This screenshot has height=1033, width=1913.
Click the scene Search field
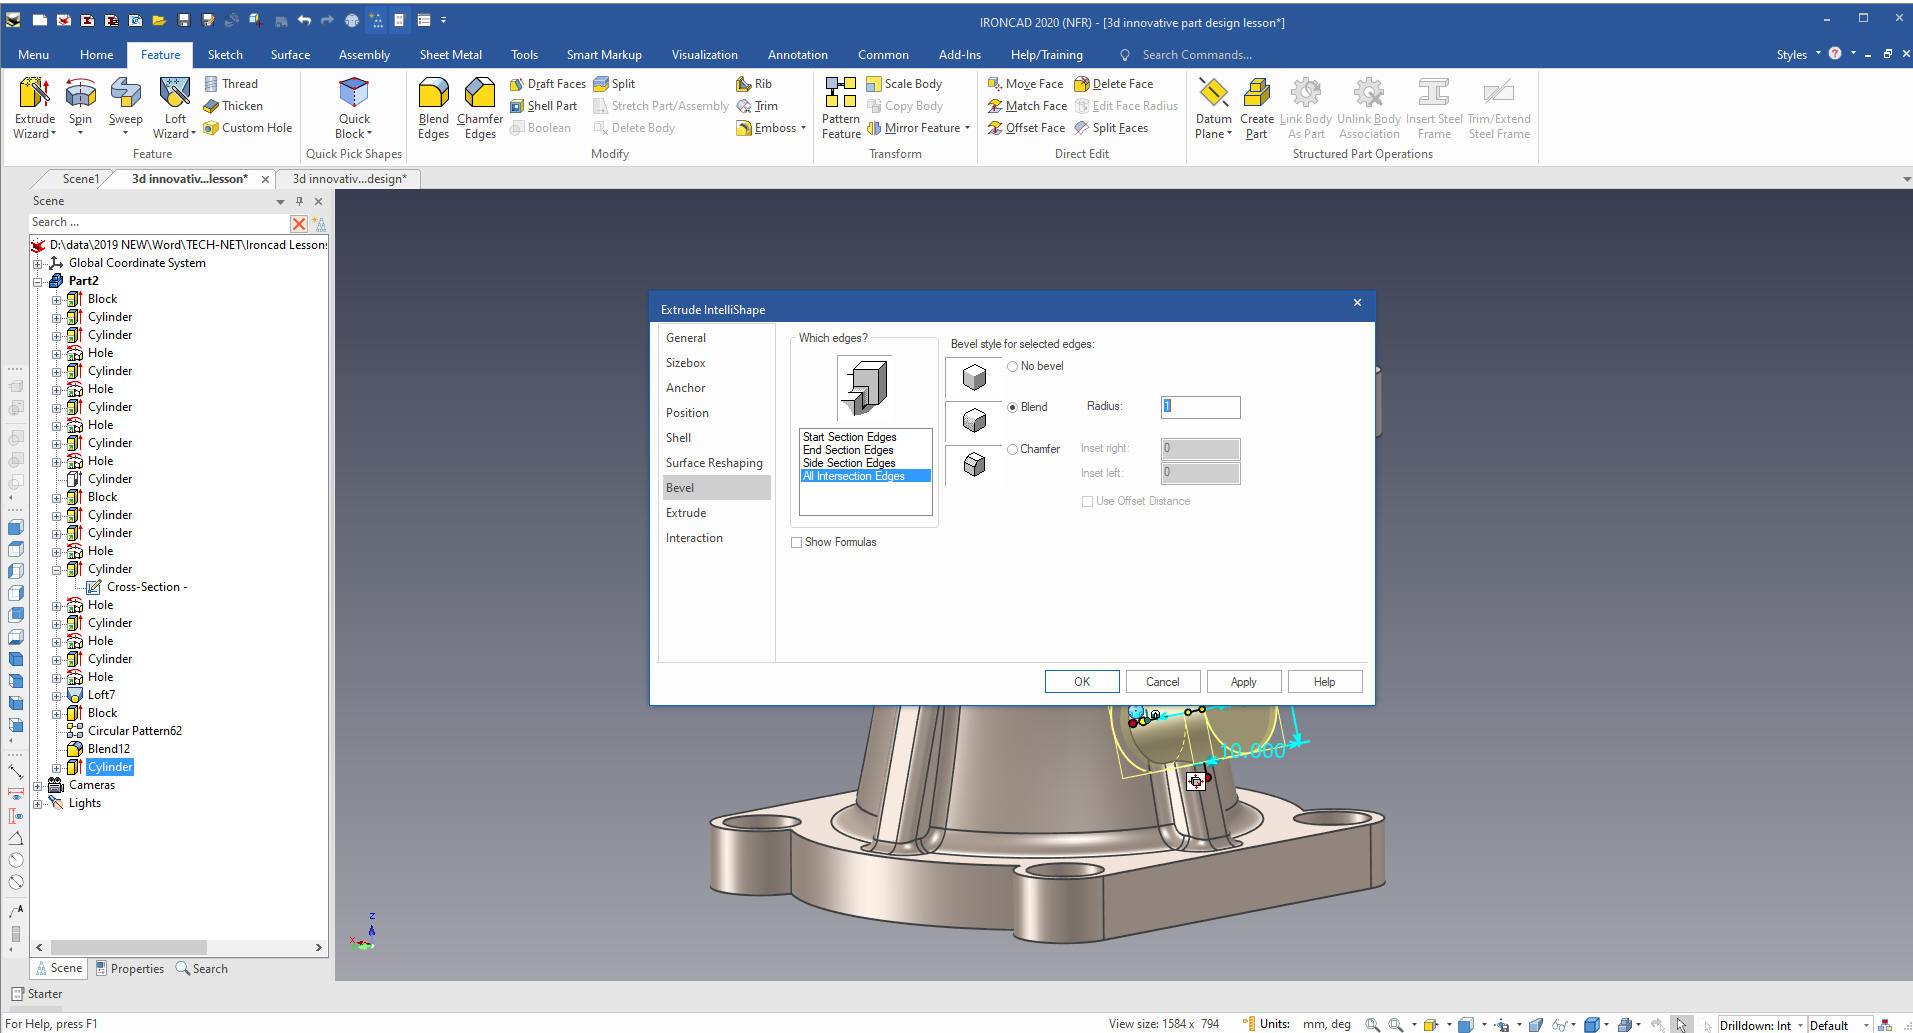click(160, 223)
